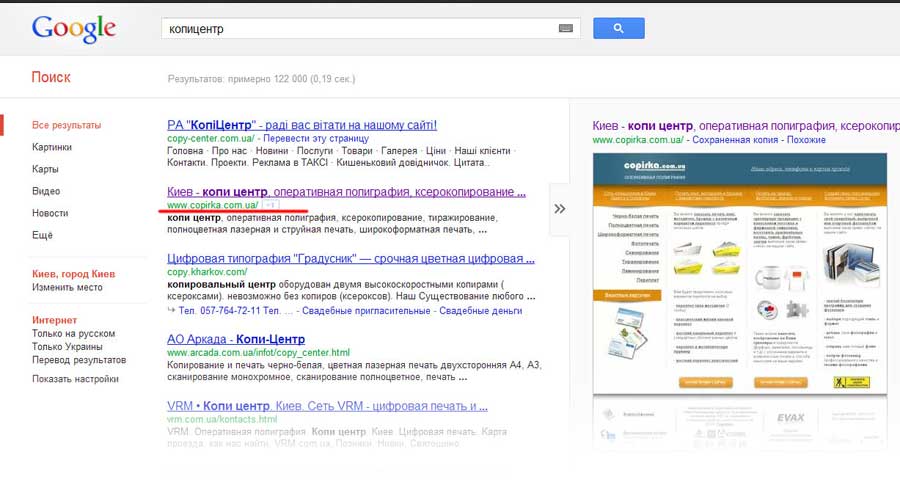Expand 'Показать настройки' options

[x=75, y=379]
